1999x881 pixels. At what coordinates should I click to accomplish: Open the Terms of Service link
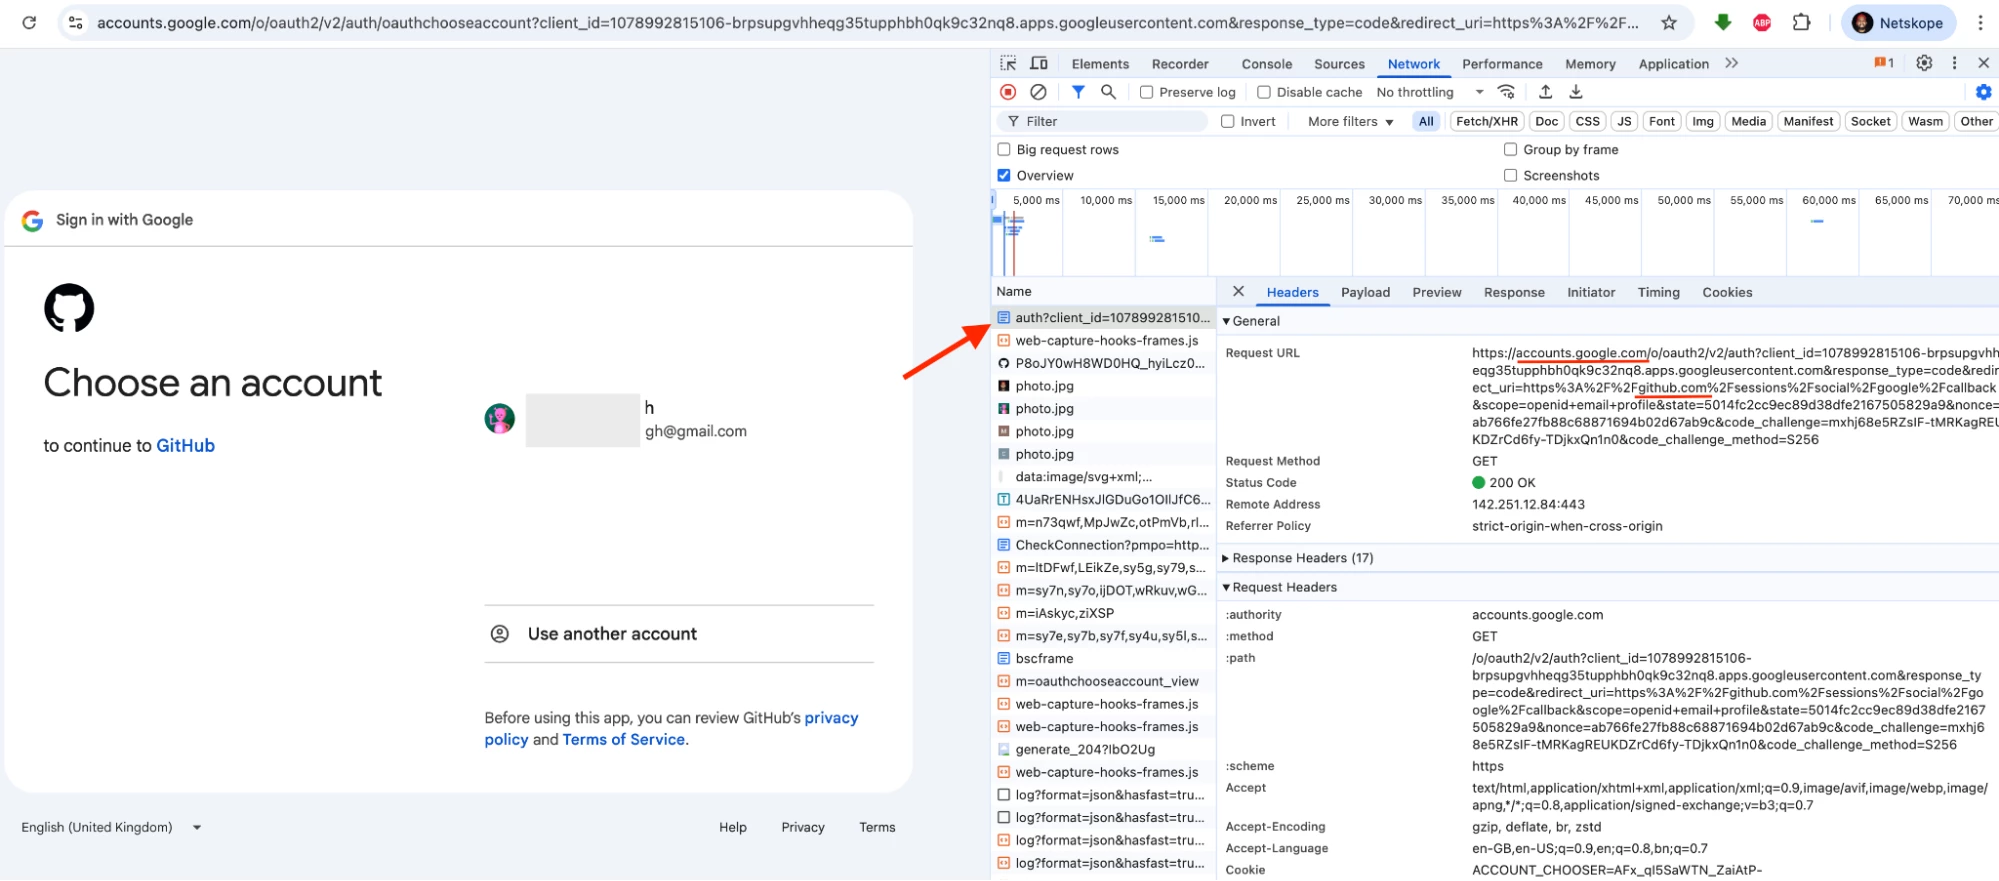(623, 740)
